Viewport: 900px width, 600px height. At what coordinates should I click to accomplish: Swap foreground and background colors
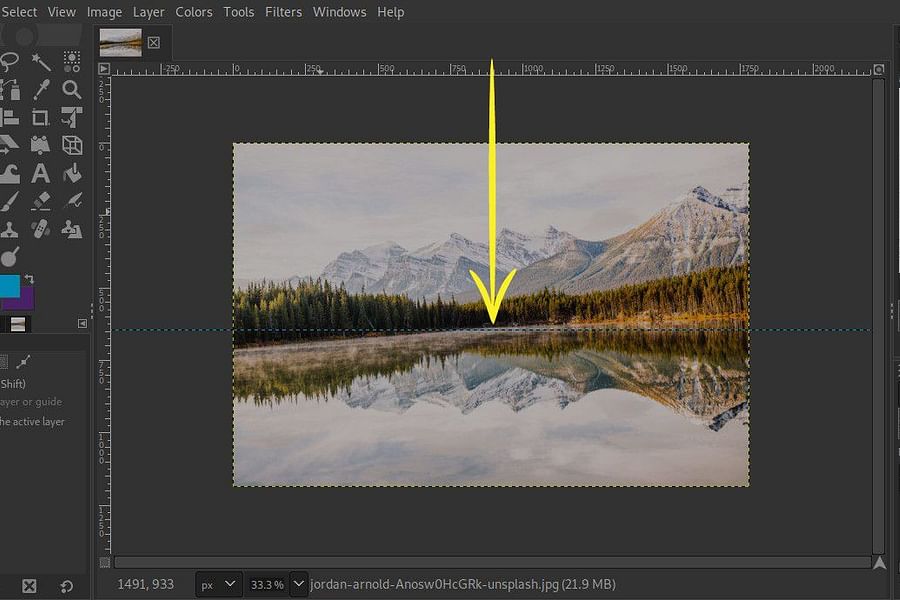click(x=29, y=277)
